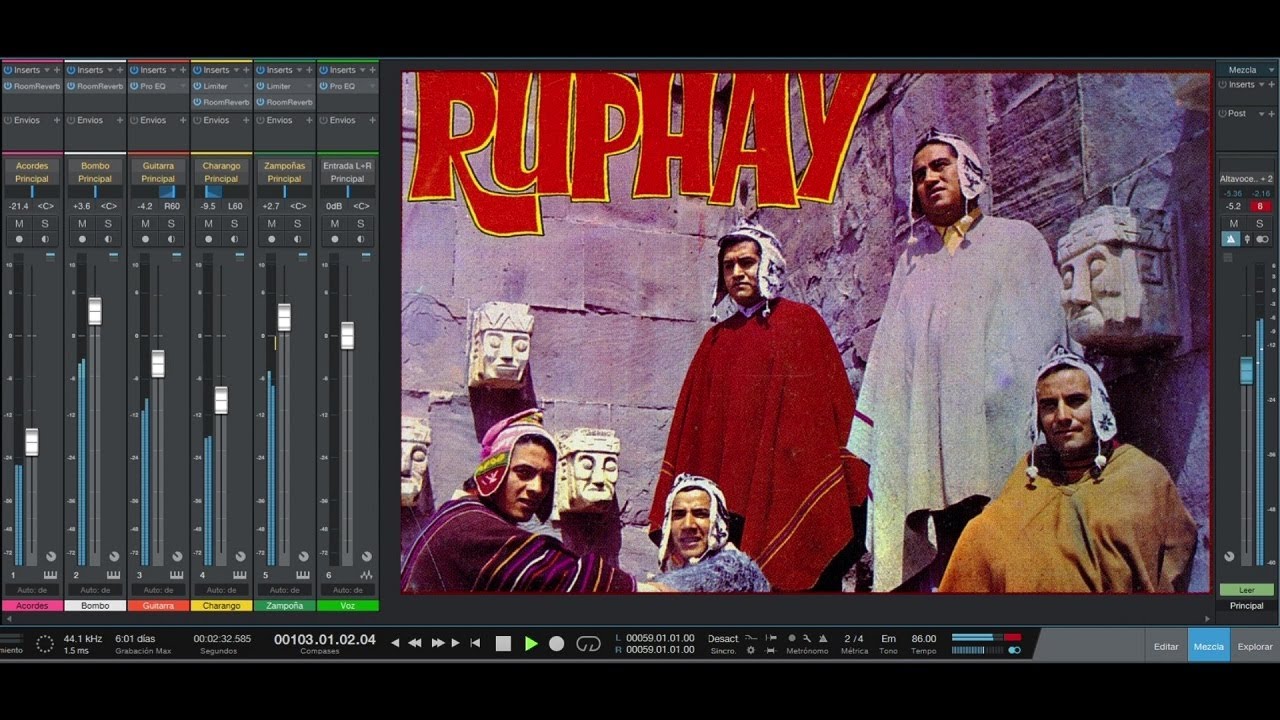Click the Guitarra pan control showing R60
The width and height of the screenshot is (1280, 720).
coord(158,191)
